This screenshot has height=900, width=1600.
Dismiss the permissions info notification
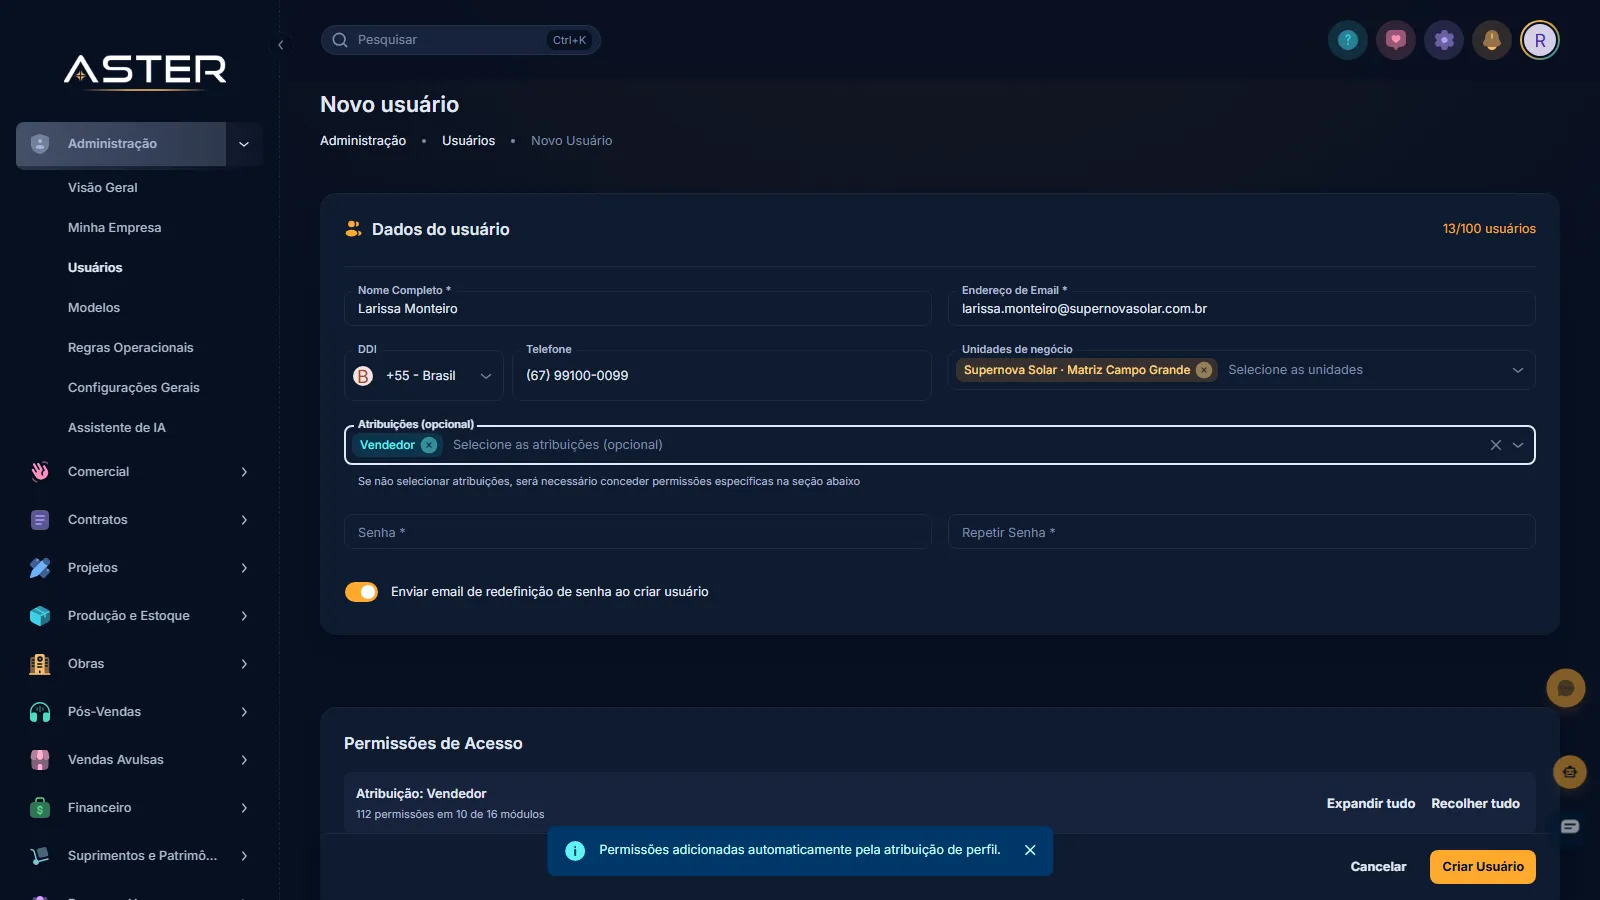[x=1030, y=850]
